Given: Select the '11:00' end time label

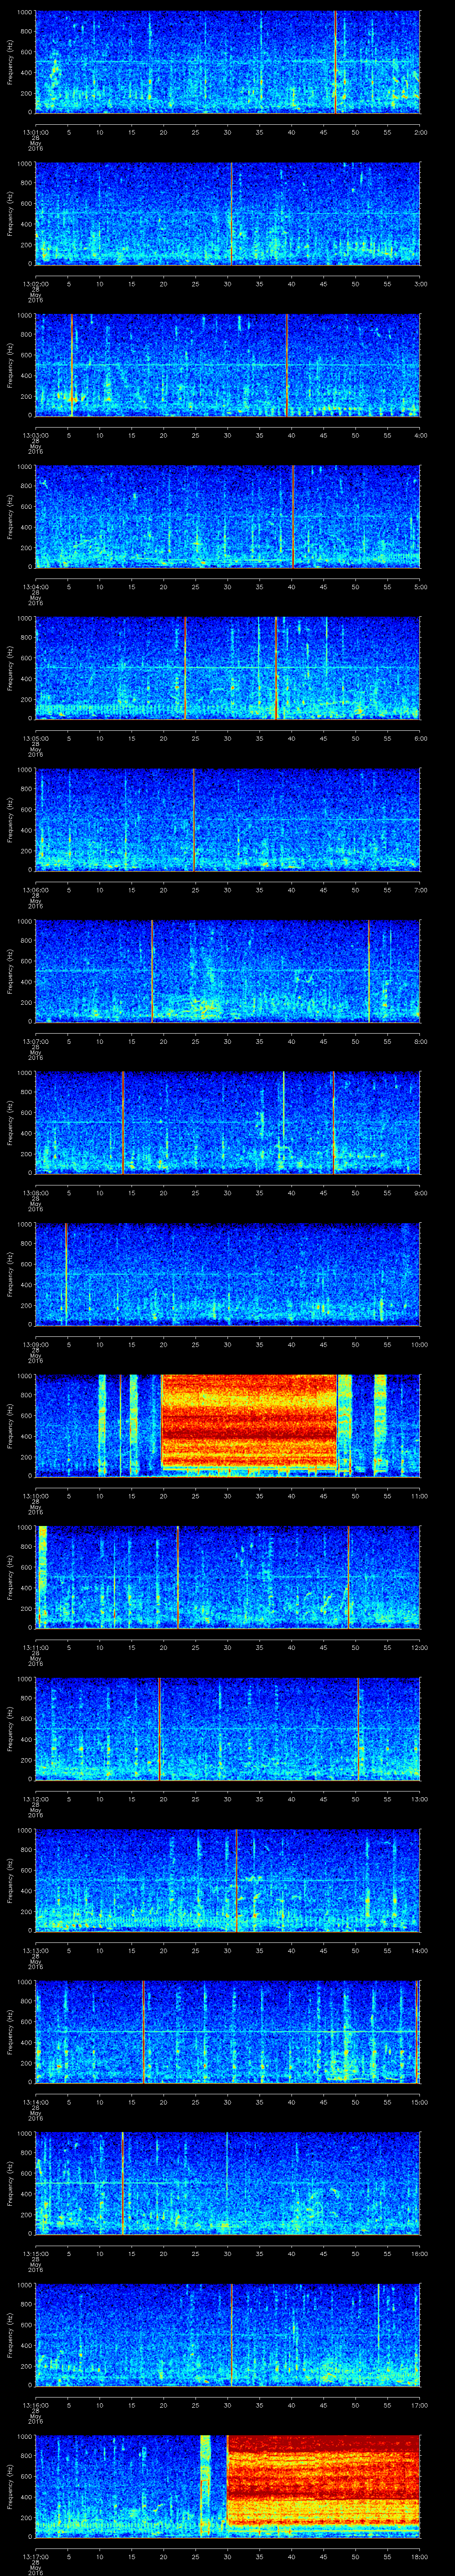Looking at the screenshot, I should click(419, 1496).
